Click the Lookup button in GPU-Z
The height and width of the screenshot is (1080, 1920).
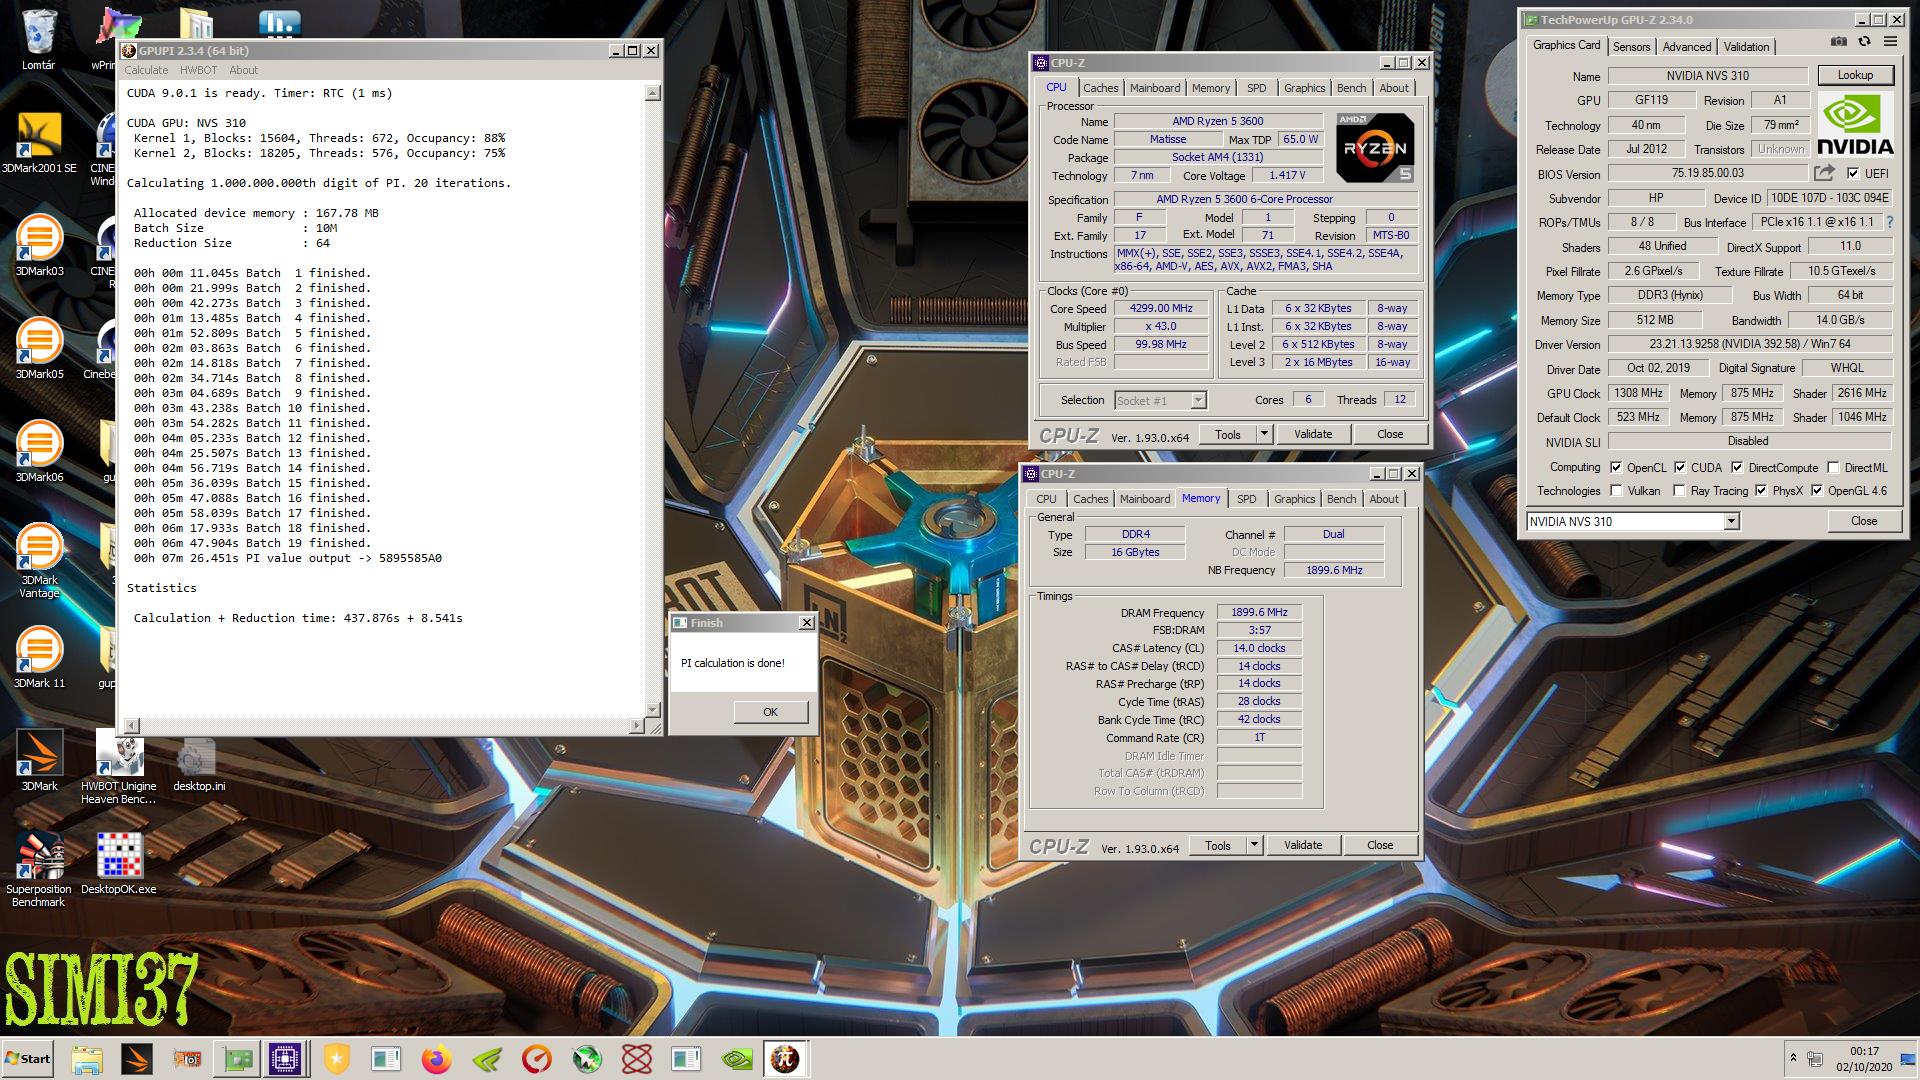point(1854,75)
